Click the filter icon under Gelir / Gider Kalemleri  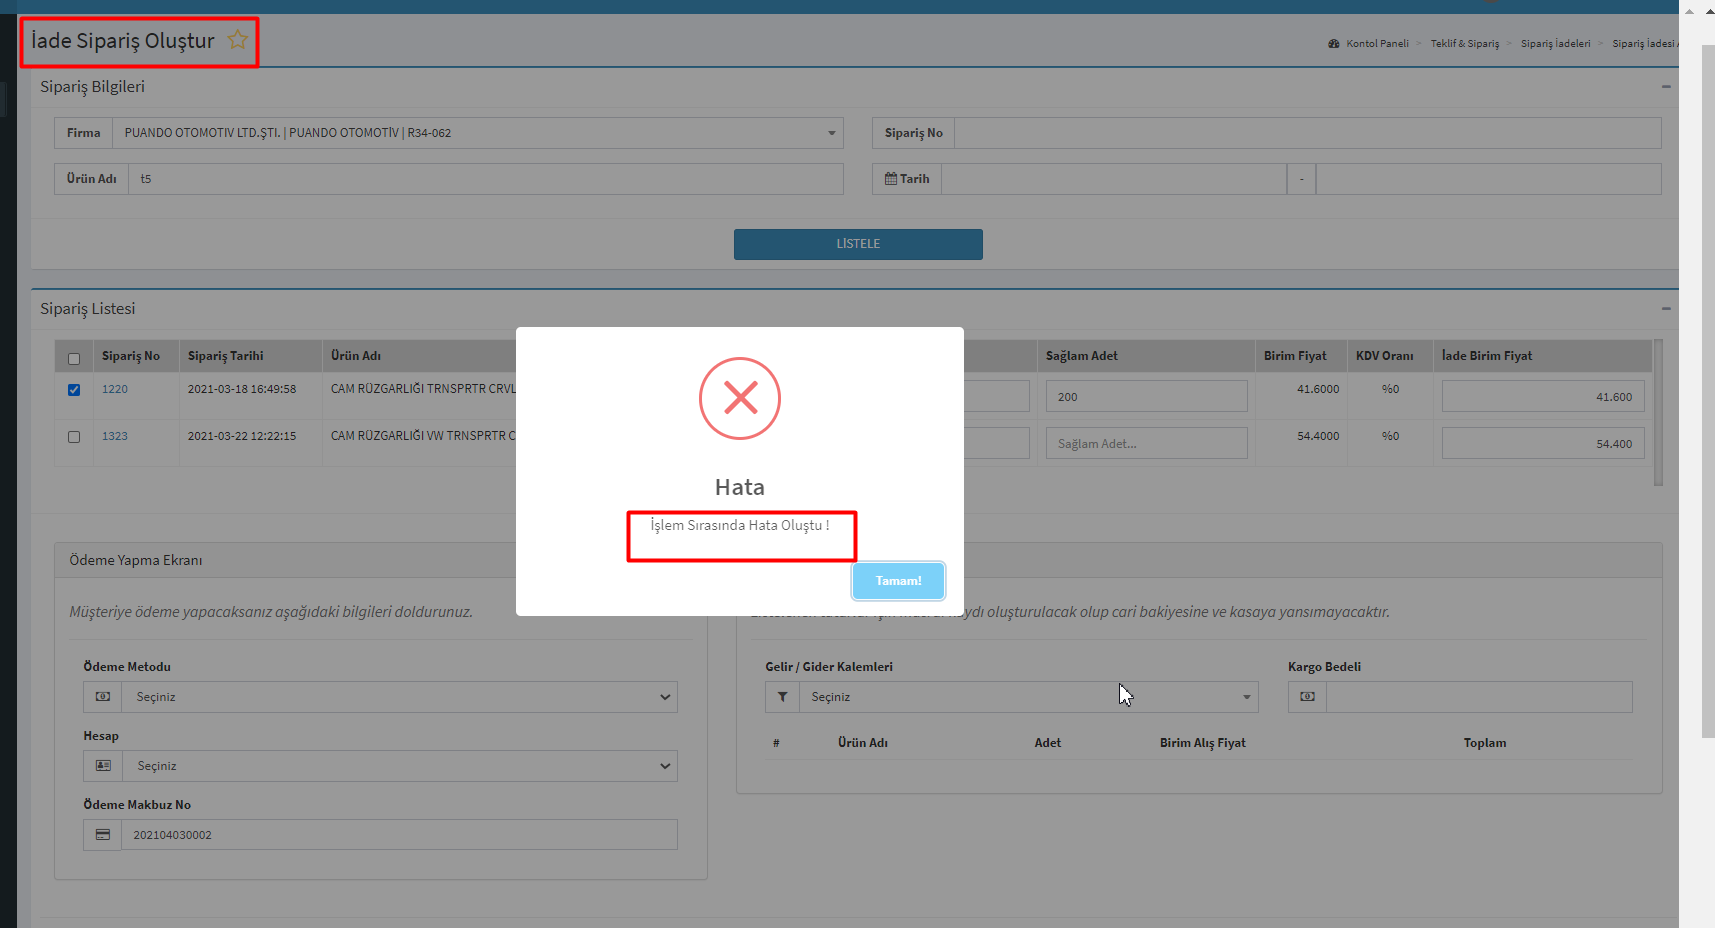[782, 697]
